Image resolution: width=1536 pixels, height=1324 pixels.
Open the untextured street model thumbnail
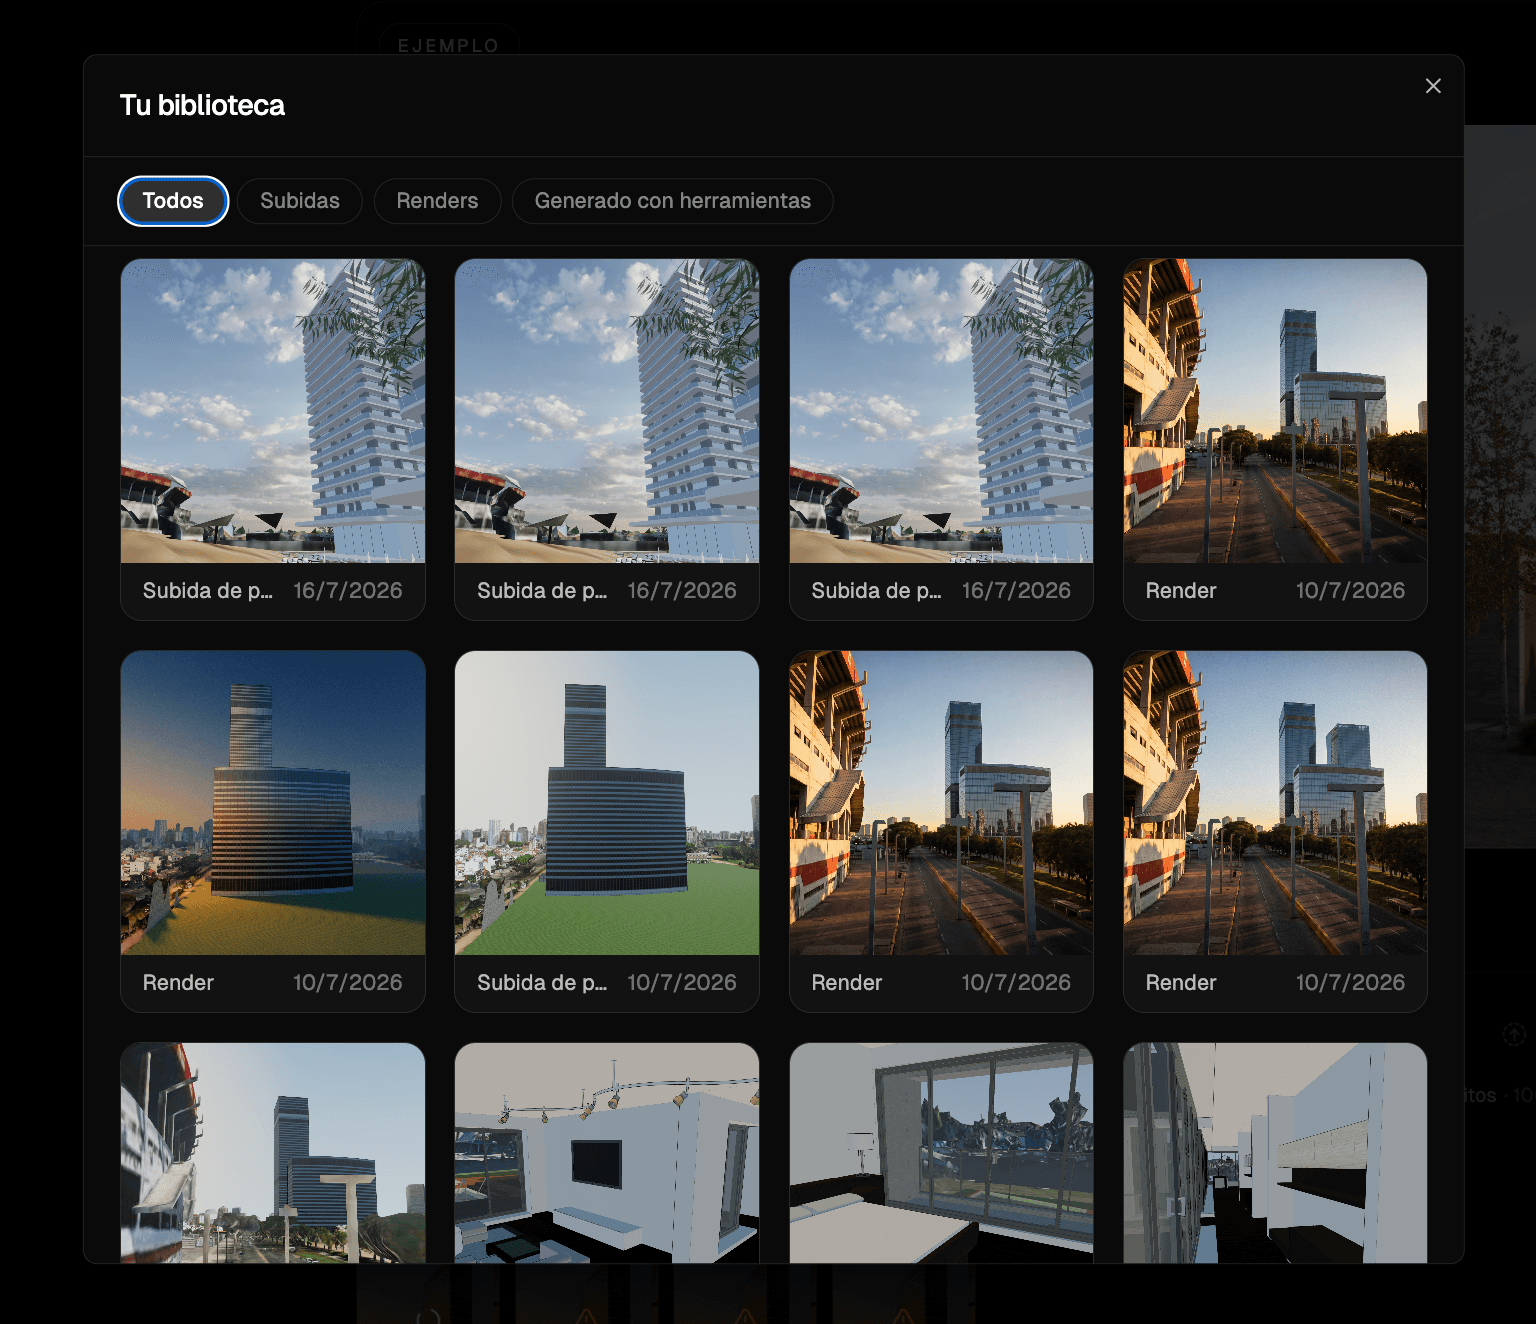tap(273, 1153)
